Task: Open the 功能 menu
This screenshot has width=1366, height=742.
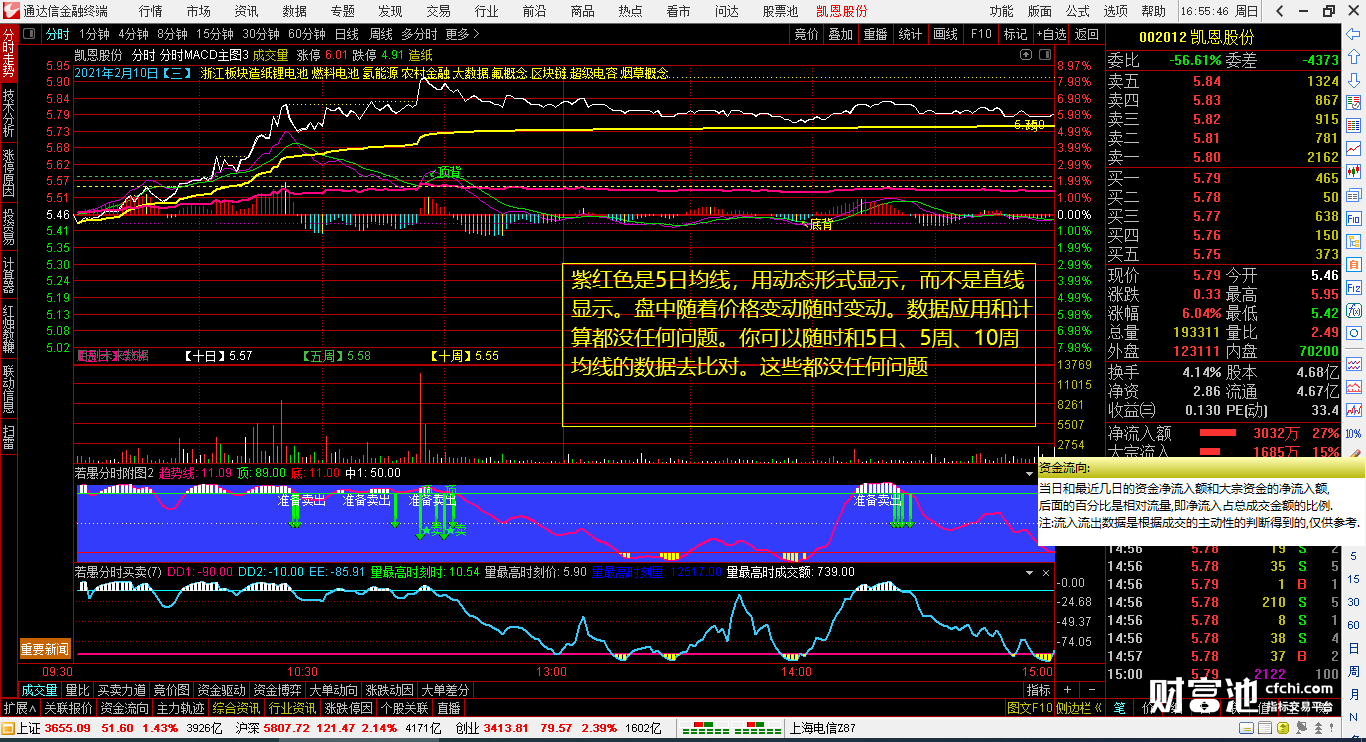Action: click(x=1002, y=11)
